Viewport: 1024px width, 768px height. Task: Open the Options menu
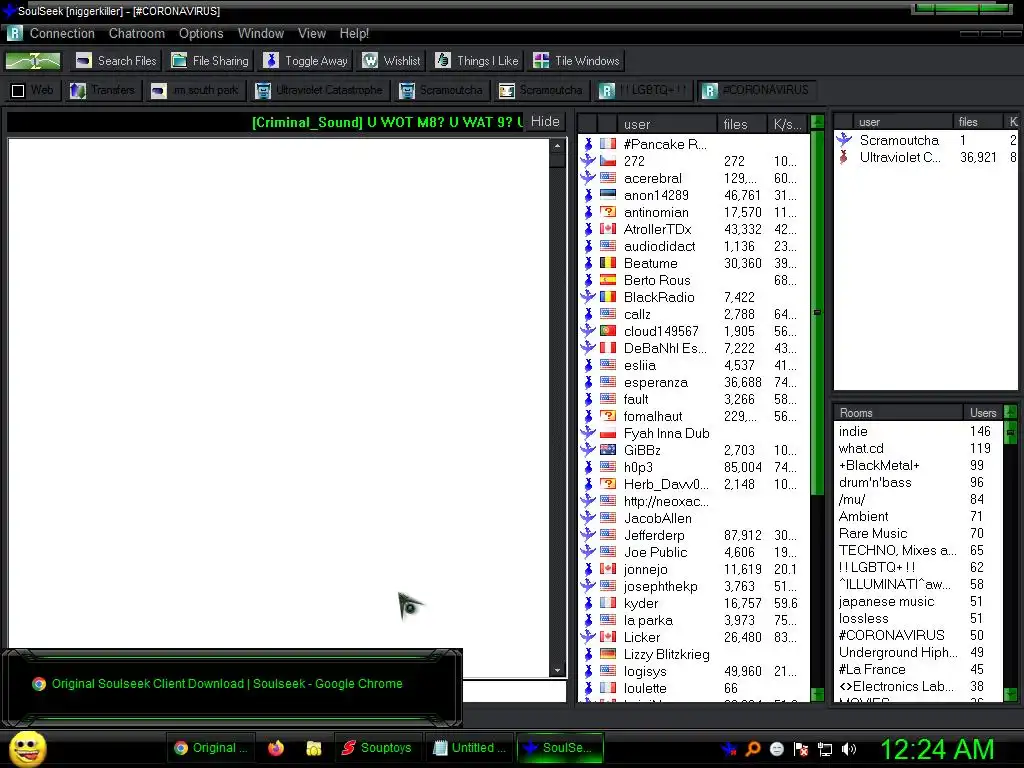click(201, 33)
